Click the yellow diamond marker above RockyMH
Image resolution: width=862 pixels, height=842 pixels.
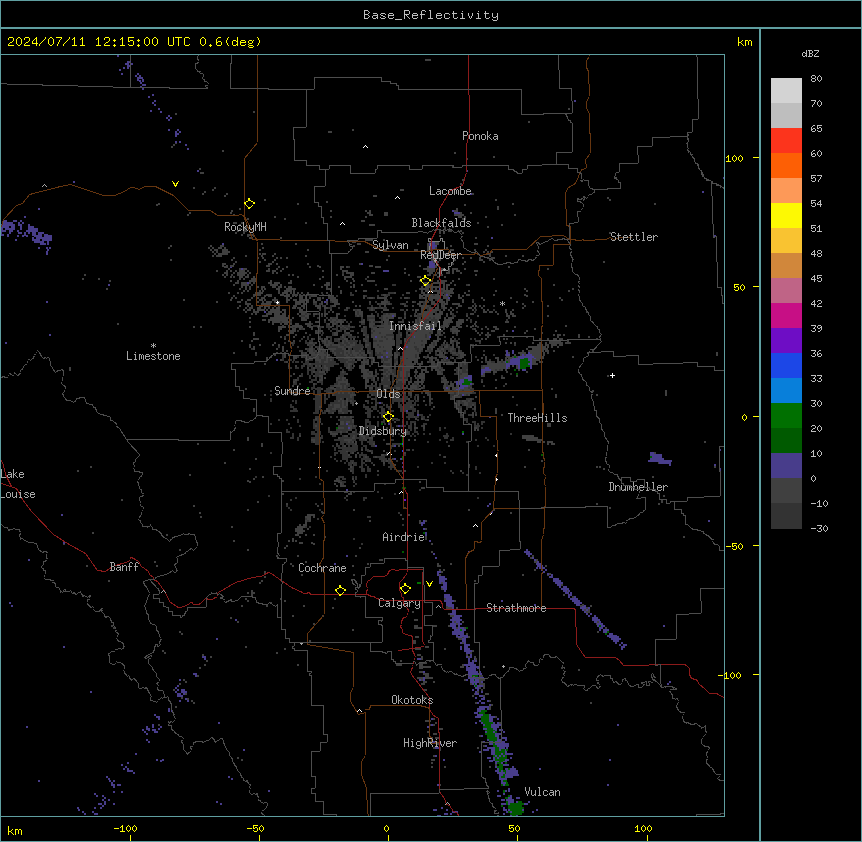tap(250, 204)
